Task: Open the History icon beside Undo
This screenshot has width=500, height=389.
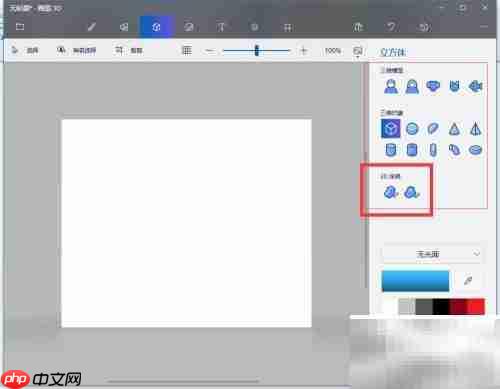Action: pyautogui.click(x=424, y=27)
